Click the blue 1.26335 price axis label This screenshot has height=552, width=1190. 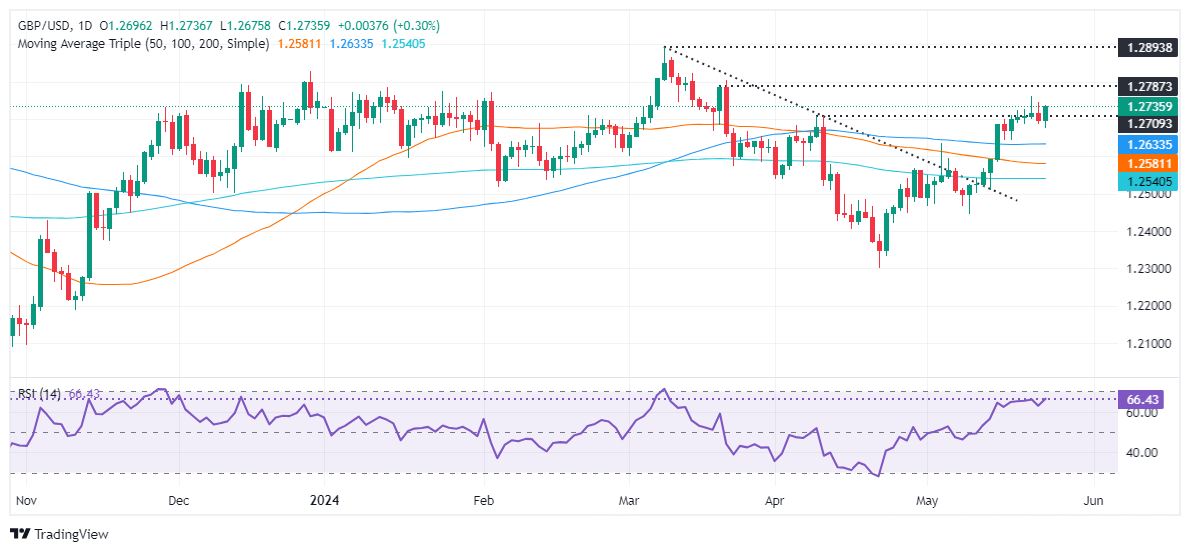(x=1148, y=145)
